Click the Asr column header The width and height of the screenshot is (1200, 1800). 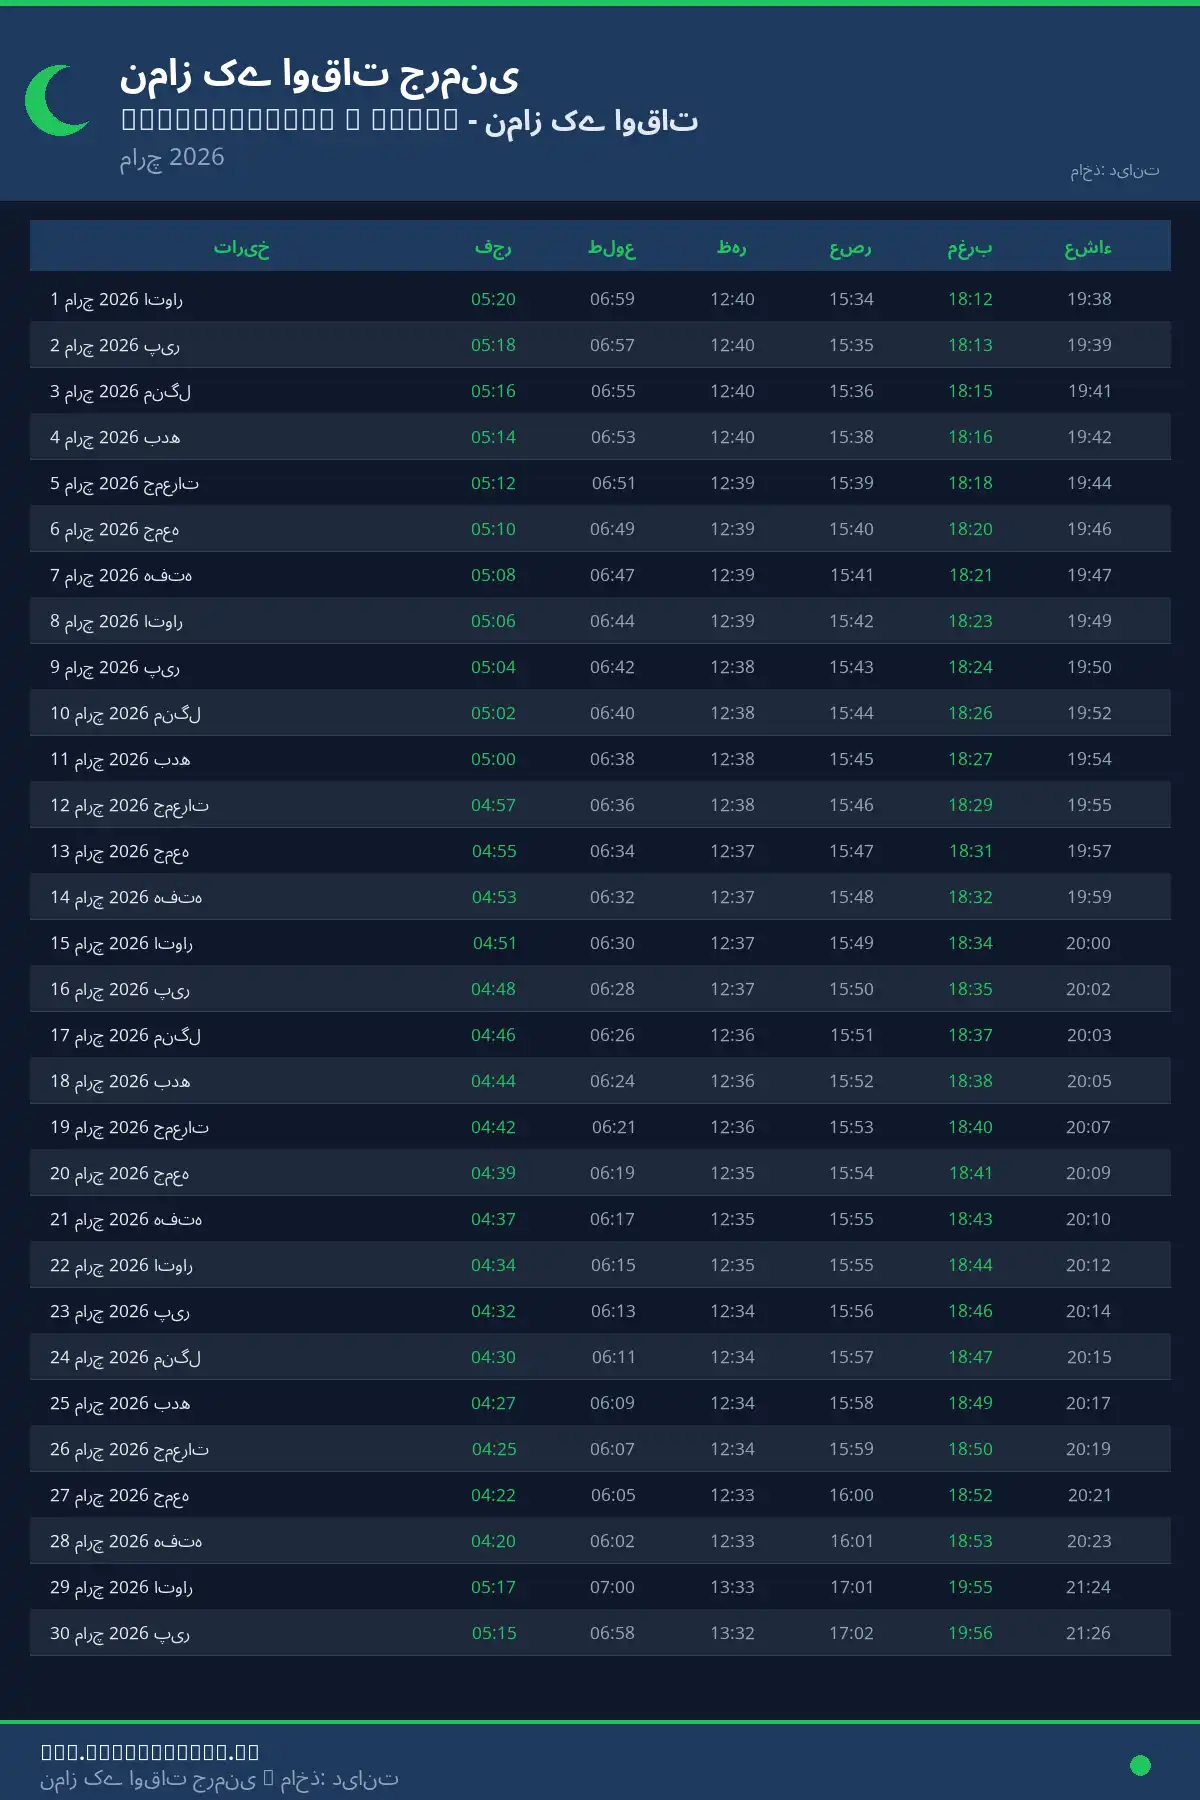tap(851, 247)
